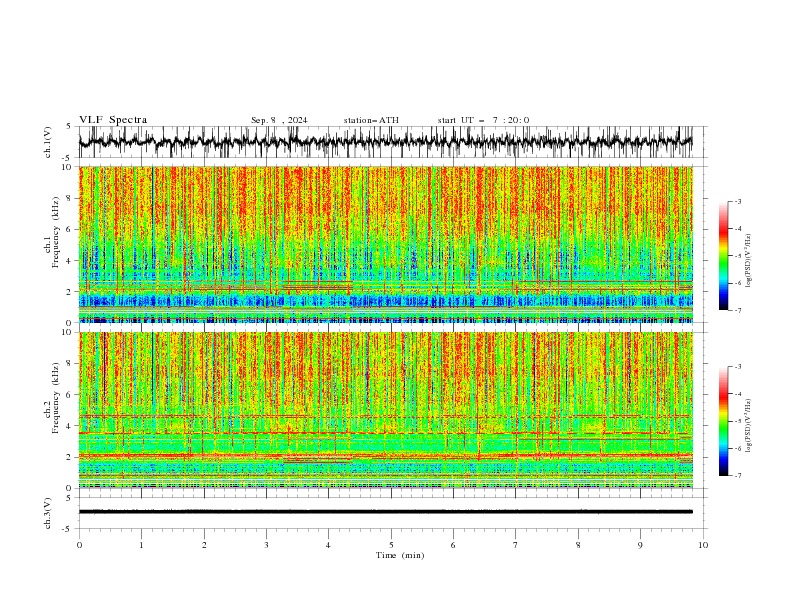792x612 pixels.
Task: Click the time axis tick label "3"
Action: pyautogui.click(x=266, y=545)
